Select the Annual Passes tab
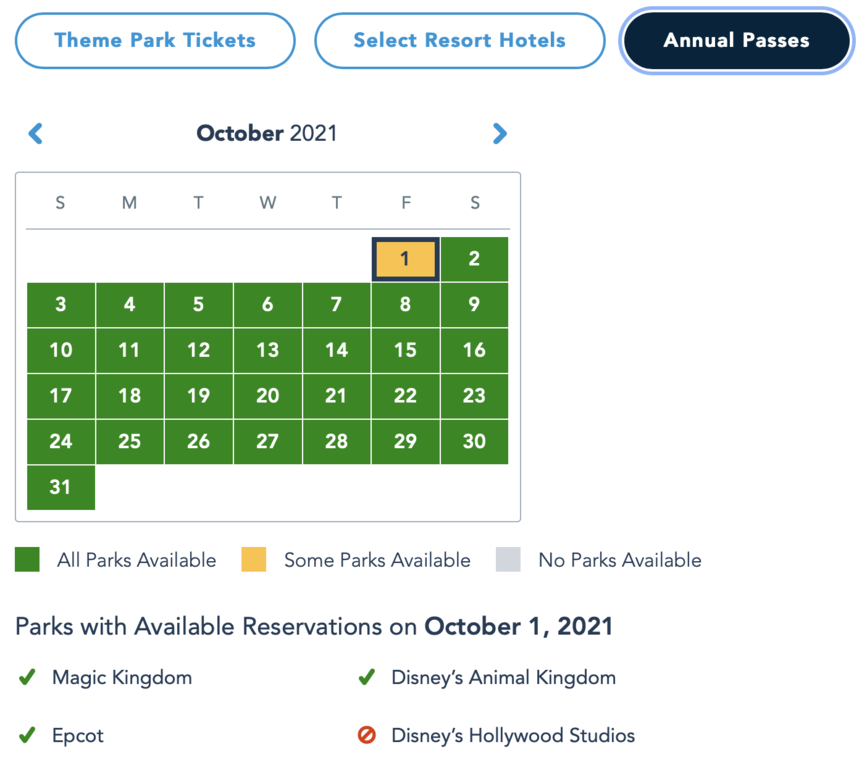 736,41
